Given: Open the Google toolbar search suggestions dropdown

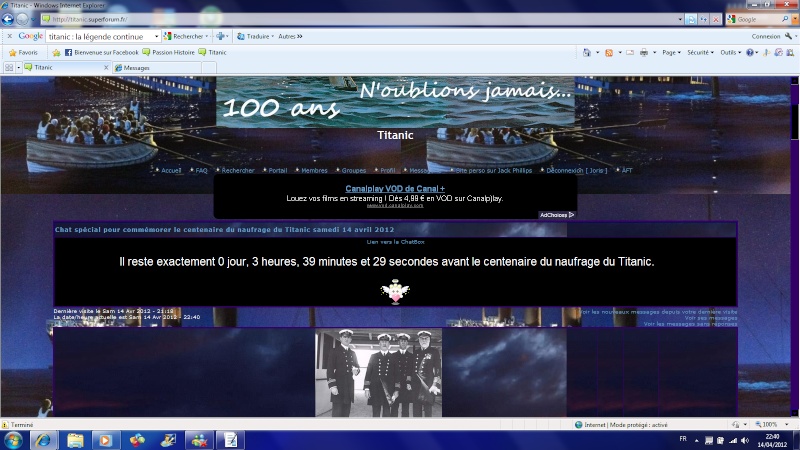Looking at the screenshot, I should (x=156, y=36).
